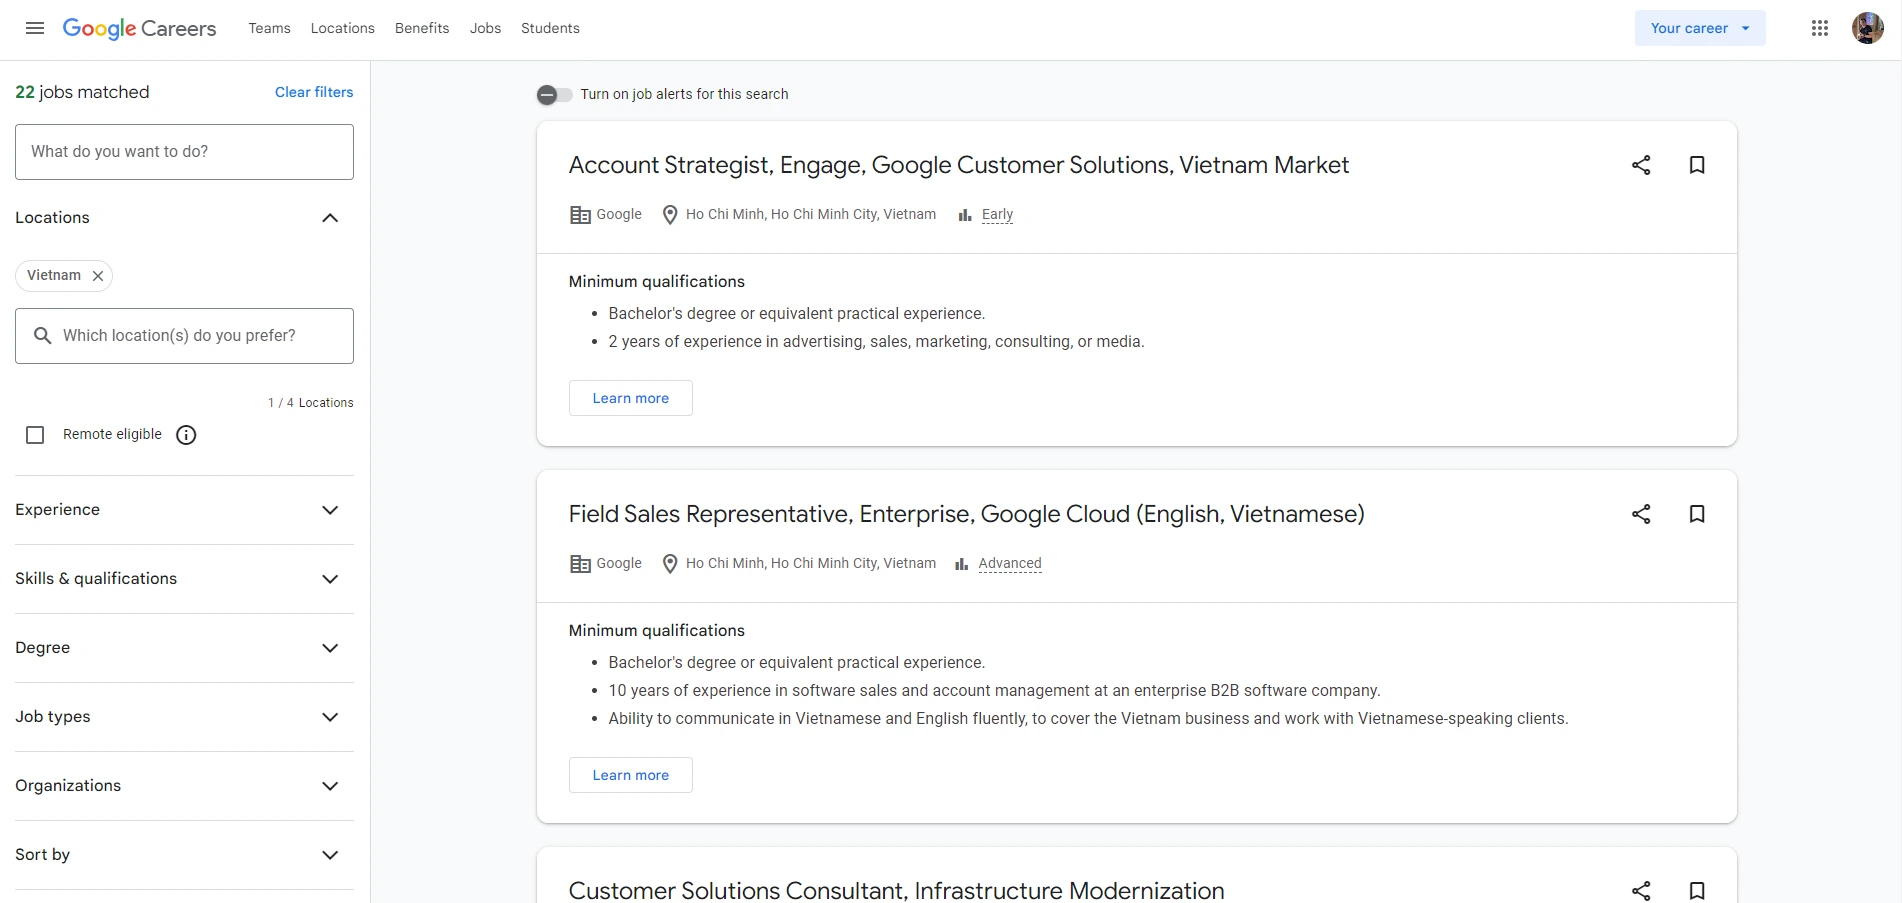
Task: Turn on job alerts toggle
Action: [555, 95]
